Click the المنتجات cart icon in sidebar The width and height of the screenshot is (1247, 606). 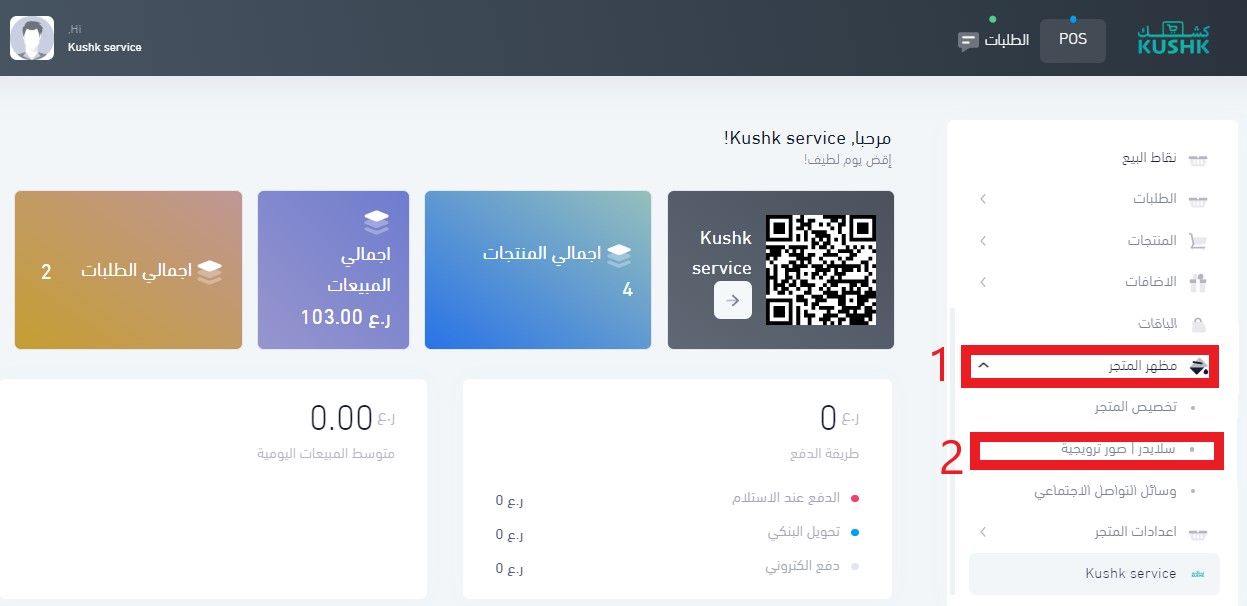tap(1198, 241)
